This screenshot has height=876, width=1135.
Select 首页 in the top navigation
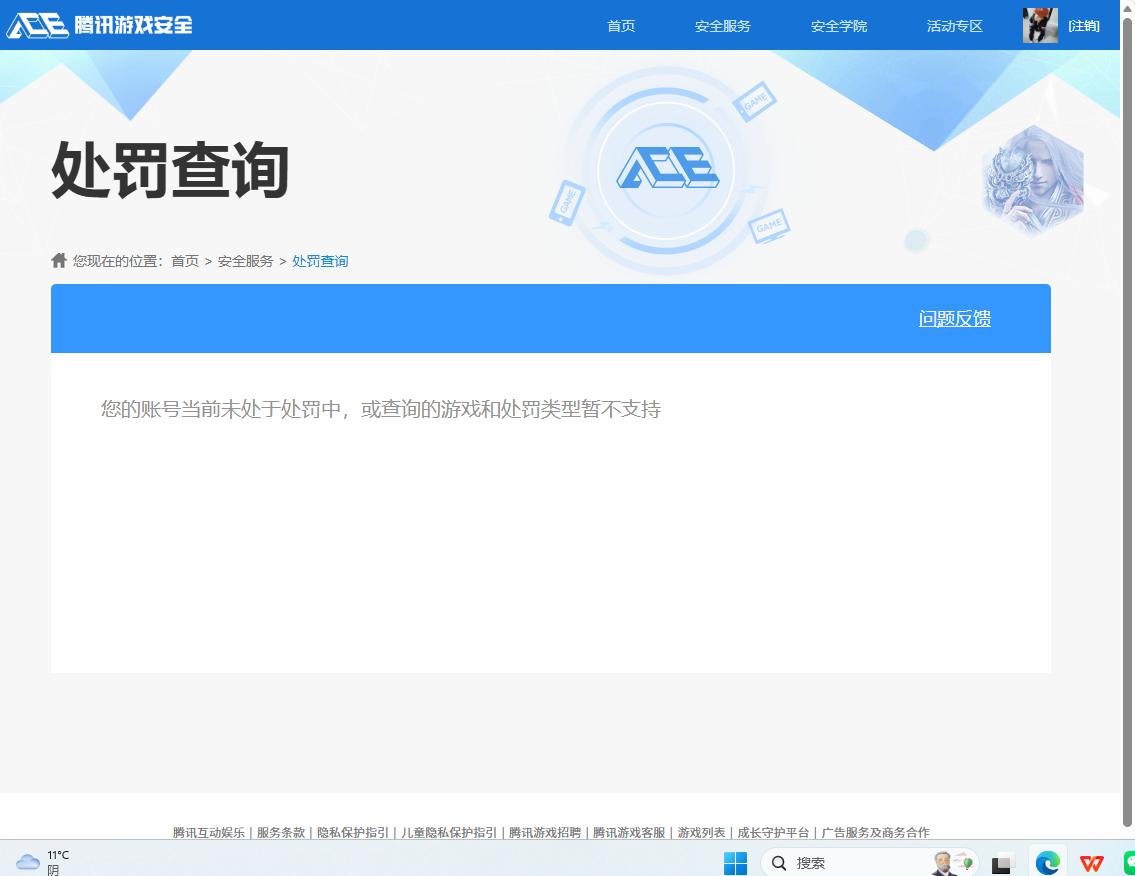[621, 26]
